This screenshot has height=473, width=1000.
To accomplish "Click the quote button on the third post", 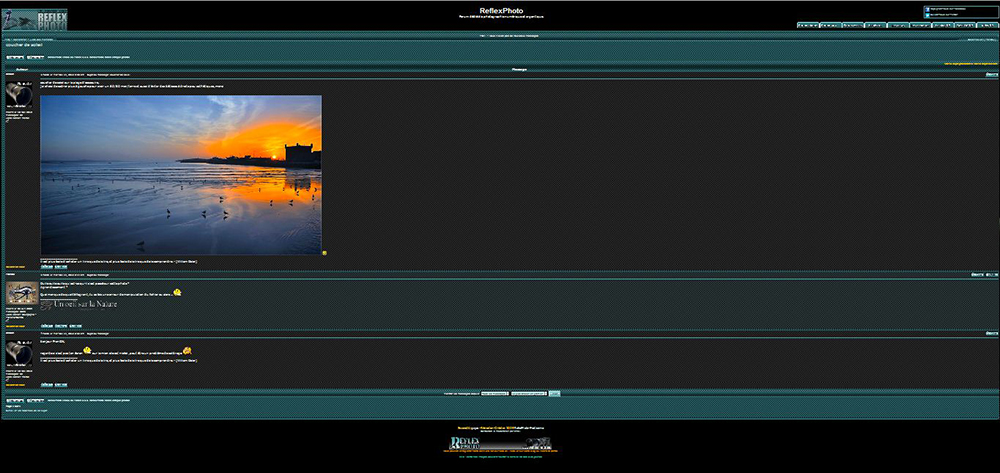I will pyautogui.click(x=992, y=333).
